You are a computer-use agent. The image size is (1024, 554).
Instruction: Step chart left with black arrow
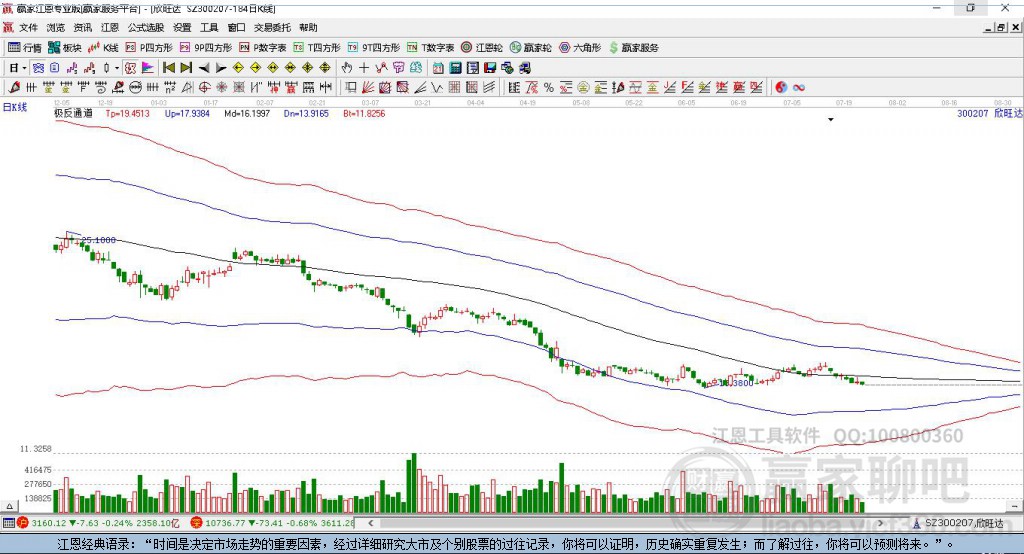(x=204, y=68)
